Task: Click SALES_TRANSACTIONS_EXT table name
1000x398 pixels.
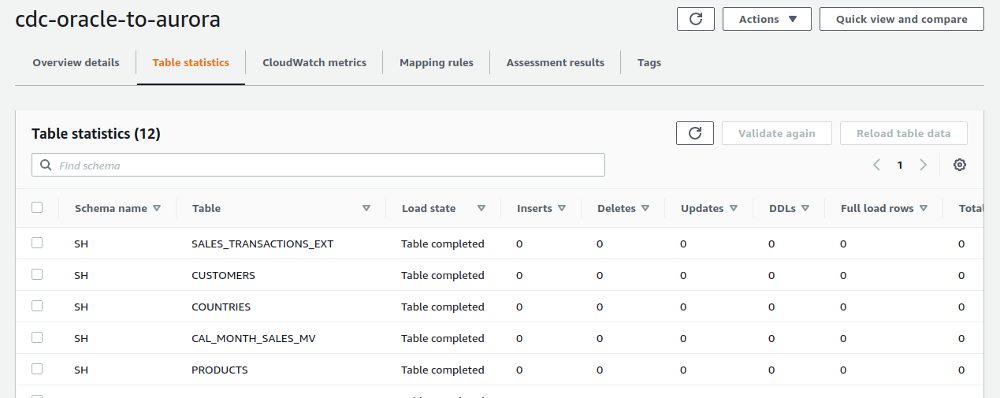Action: click(x=262, y=244)
